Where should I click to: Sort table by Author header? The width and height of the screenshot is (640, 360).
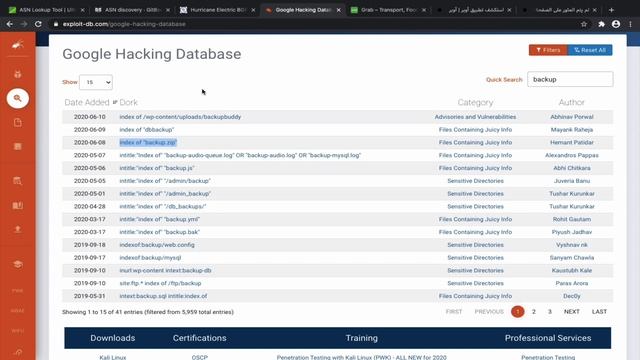point(571,102)
